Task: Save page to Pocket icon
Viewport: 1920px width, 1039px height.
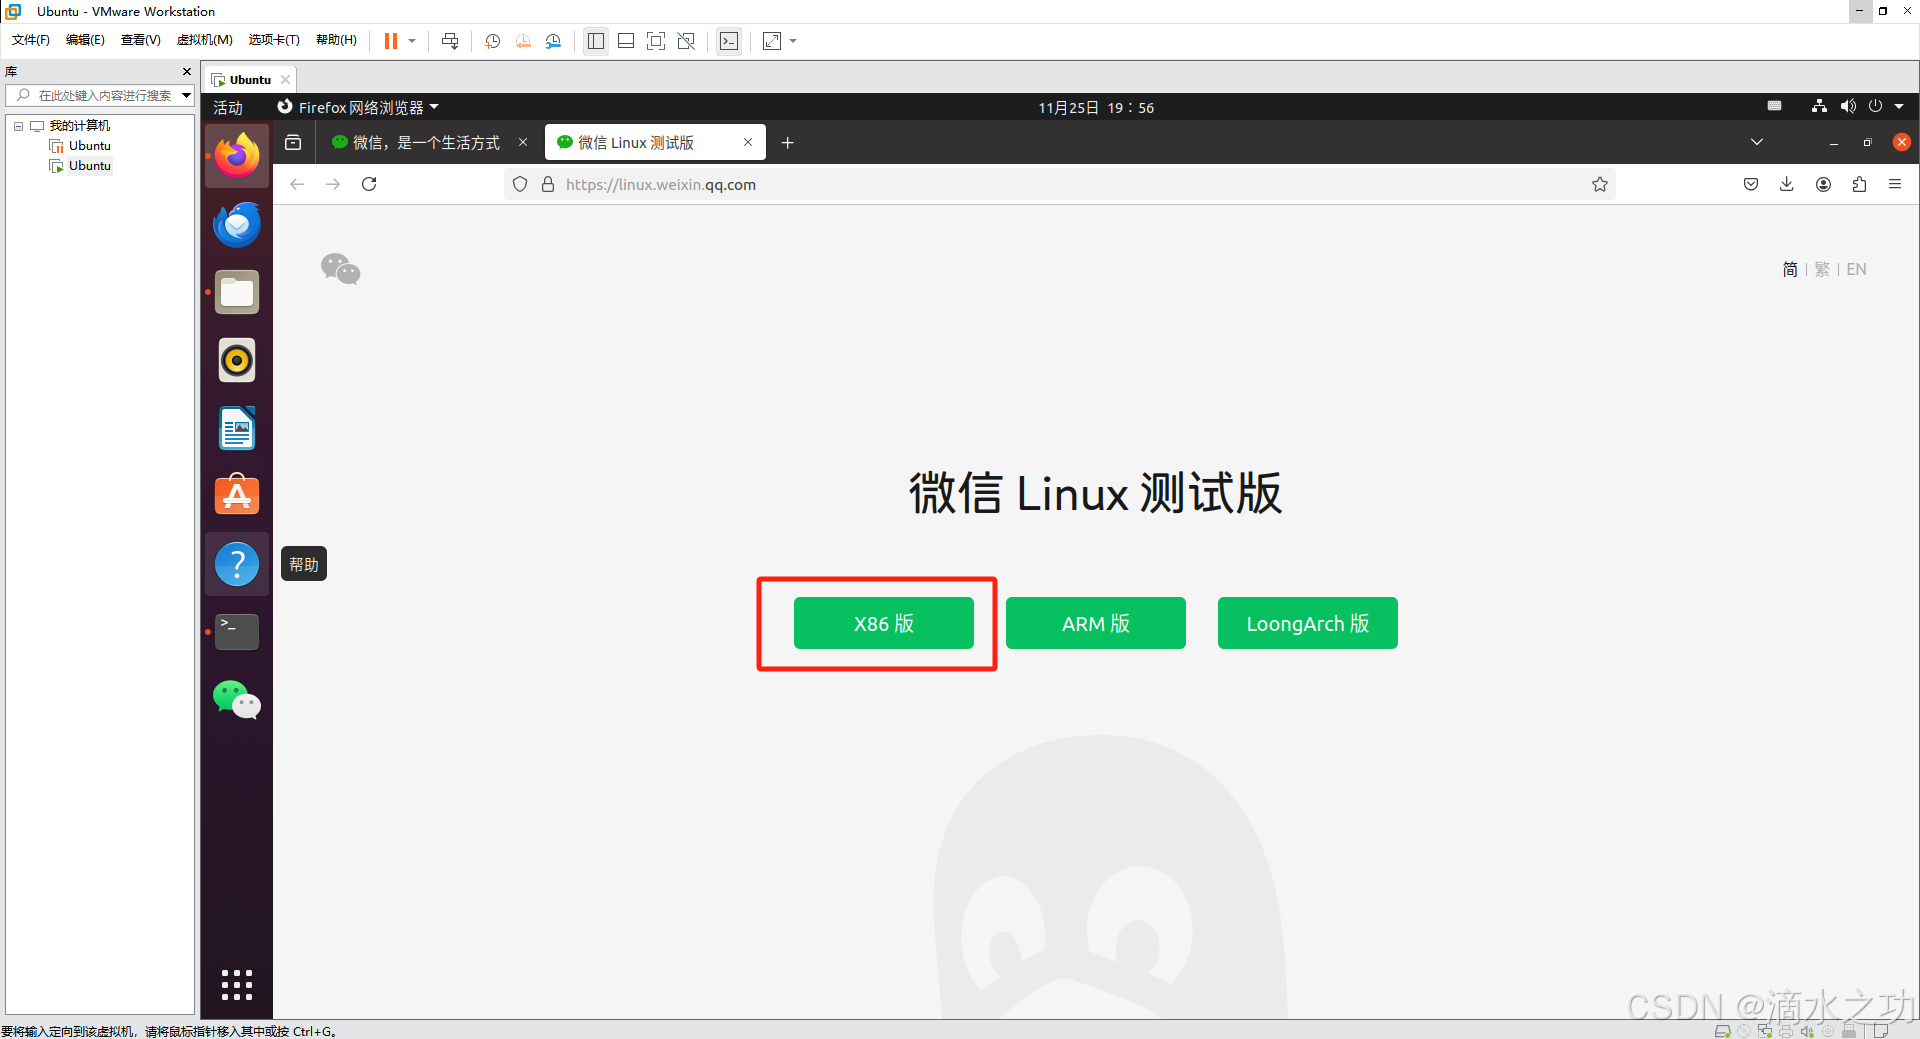Action: click(x=1751, y=184)
